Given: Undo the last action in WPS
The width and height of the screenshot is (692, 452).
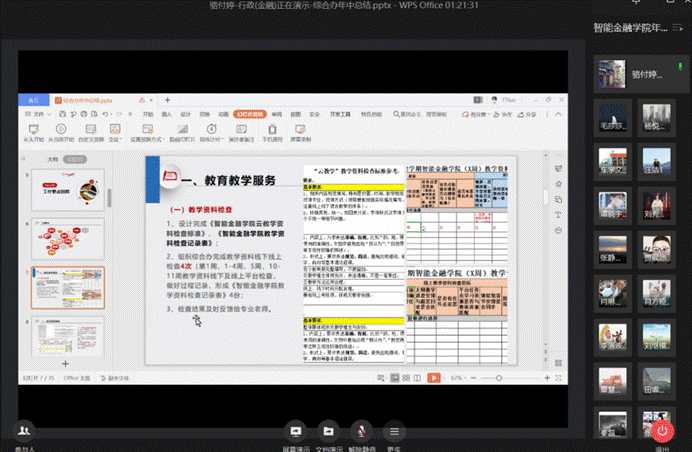Looking at the screenshot, I should point(105,114).
